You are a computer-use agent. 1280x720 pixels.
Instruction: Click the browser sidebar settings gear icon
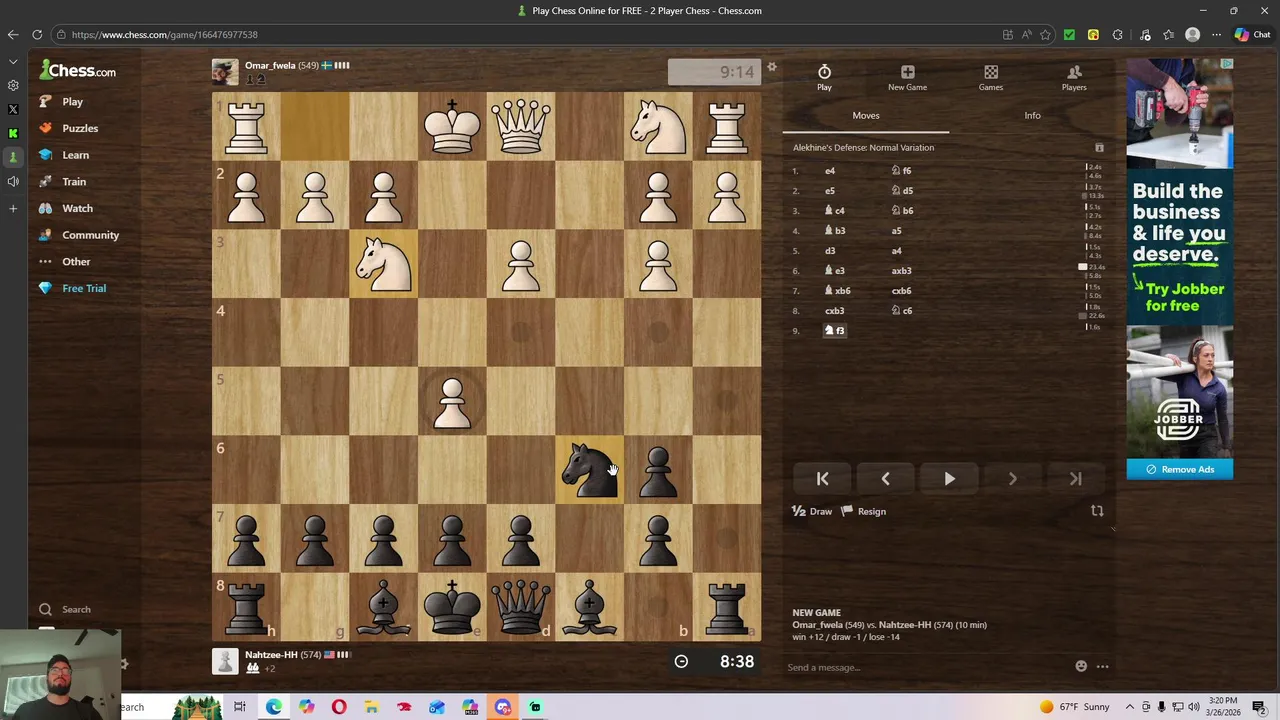click(x=13, y=85)
